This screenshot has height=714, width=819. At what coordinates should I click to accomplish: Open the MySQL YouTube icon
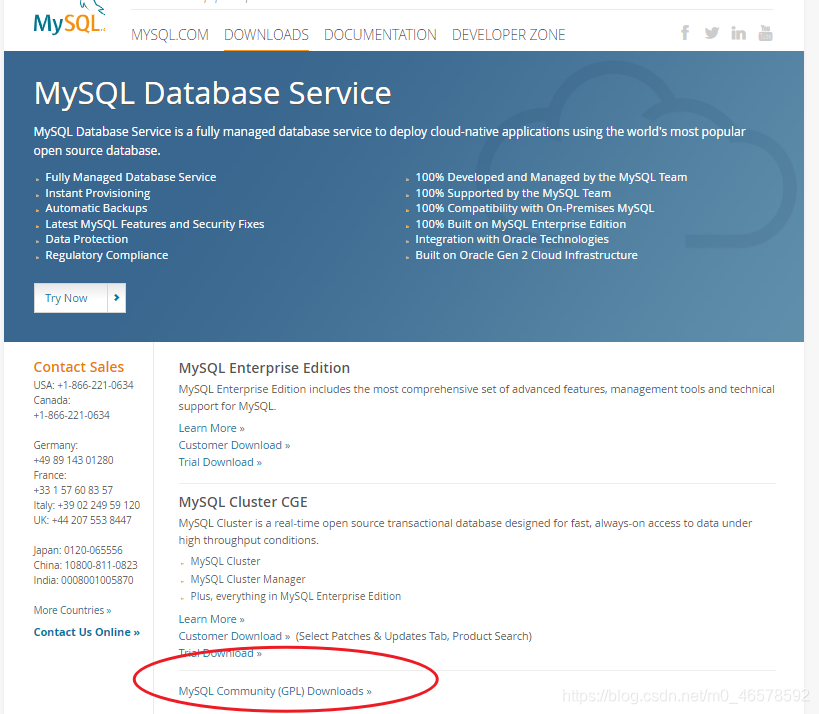click(765, 33)
